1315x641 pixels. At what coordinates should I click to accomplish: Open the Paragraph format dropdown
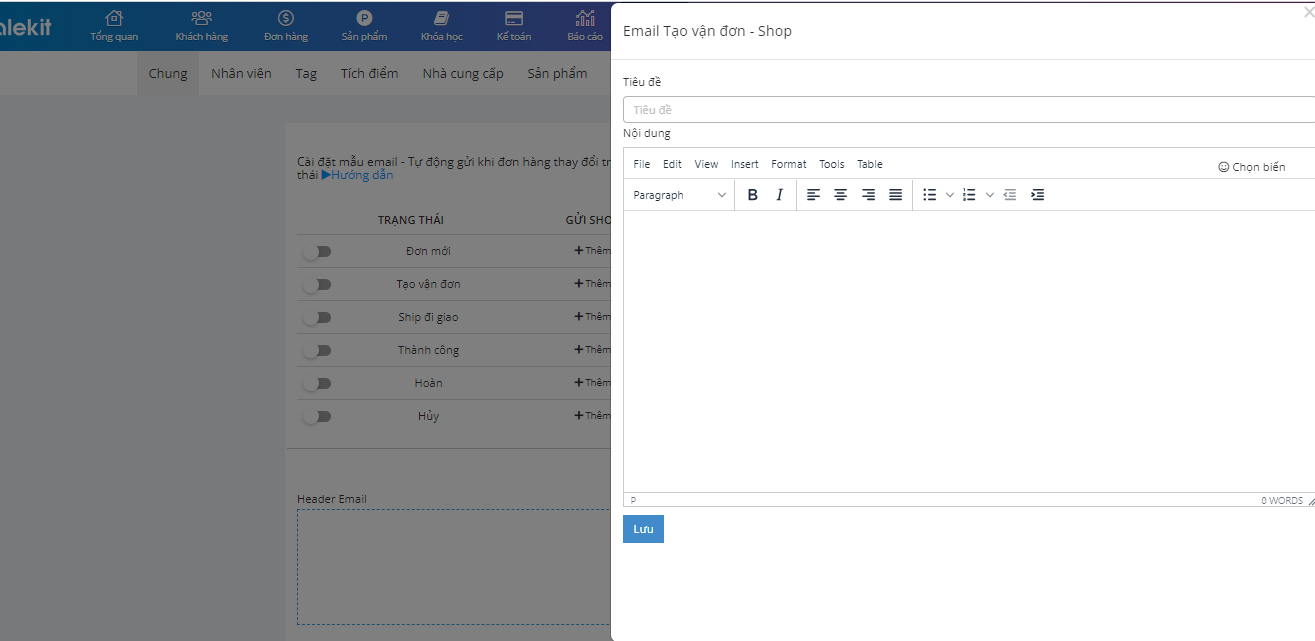(x=680, y=195)
